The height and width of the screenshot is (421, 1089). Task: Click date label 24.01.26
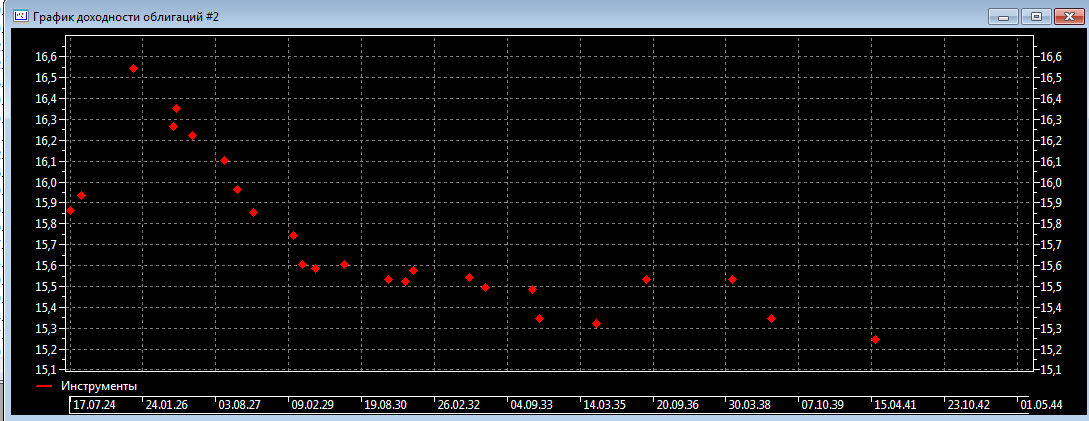tap(167, 404)
